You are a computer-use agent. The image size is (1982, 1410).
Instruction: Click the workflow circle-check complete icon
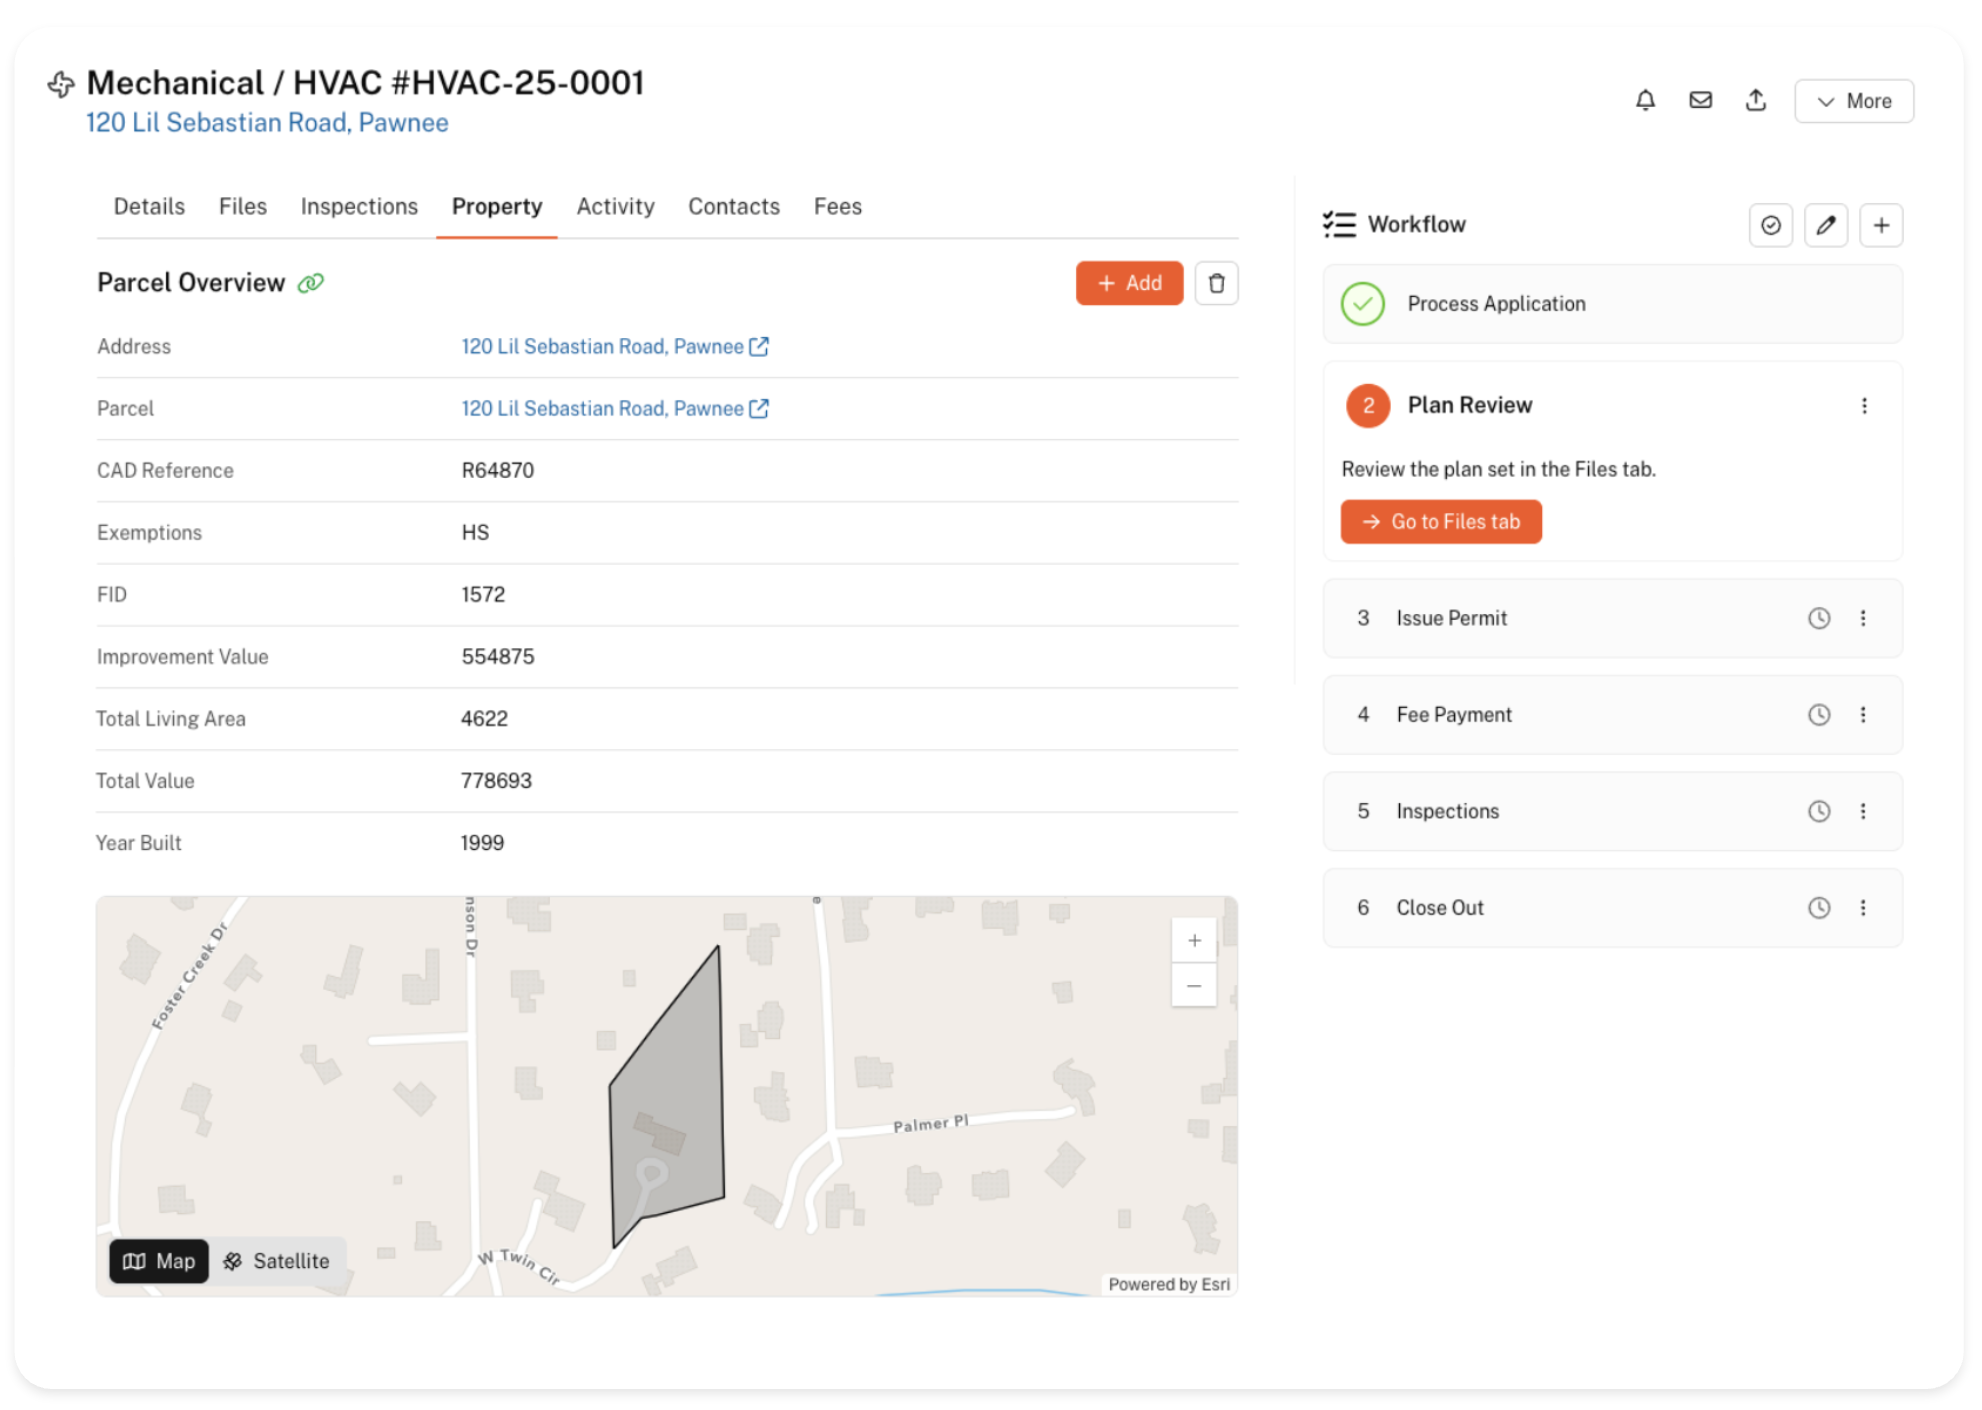tap(1770, 225)
